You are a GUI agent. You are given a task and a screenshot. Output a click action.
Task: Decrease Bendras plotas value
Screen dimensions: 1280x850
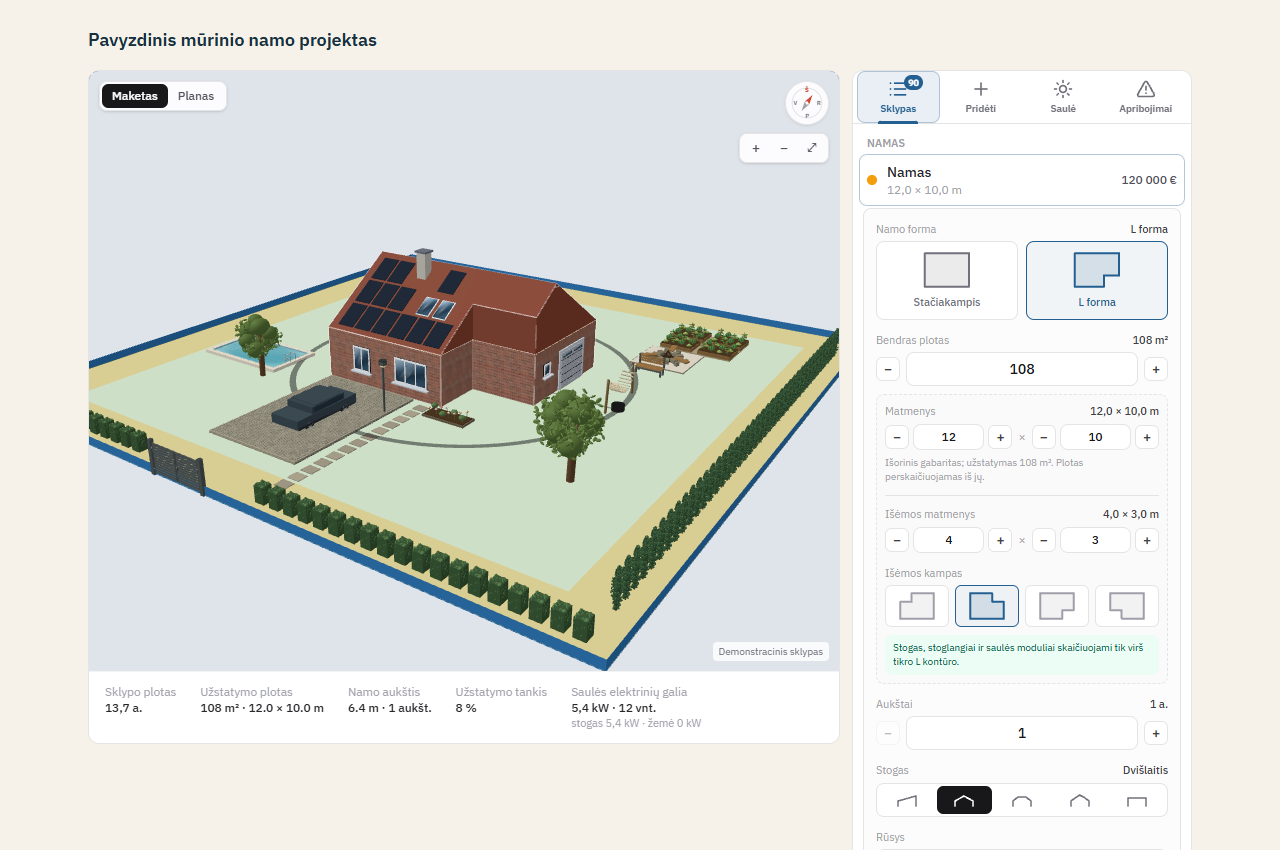[x=888, y=369]
